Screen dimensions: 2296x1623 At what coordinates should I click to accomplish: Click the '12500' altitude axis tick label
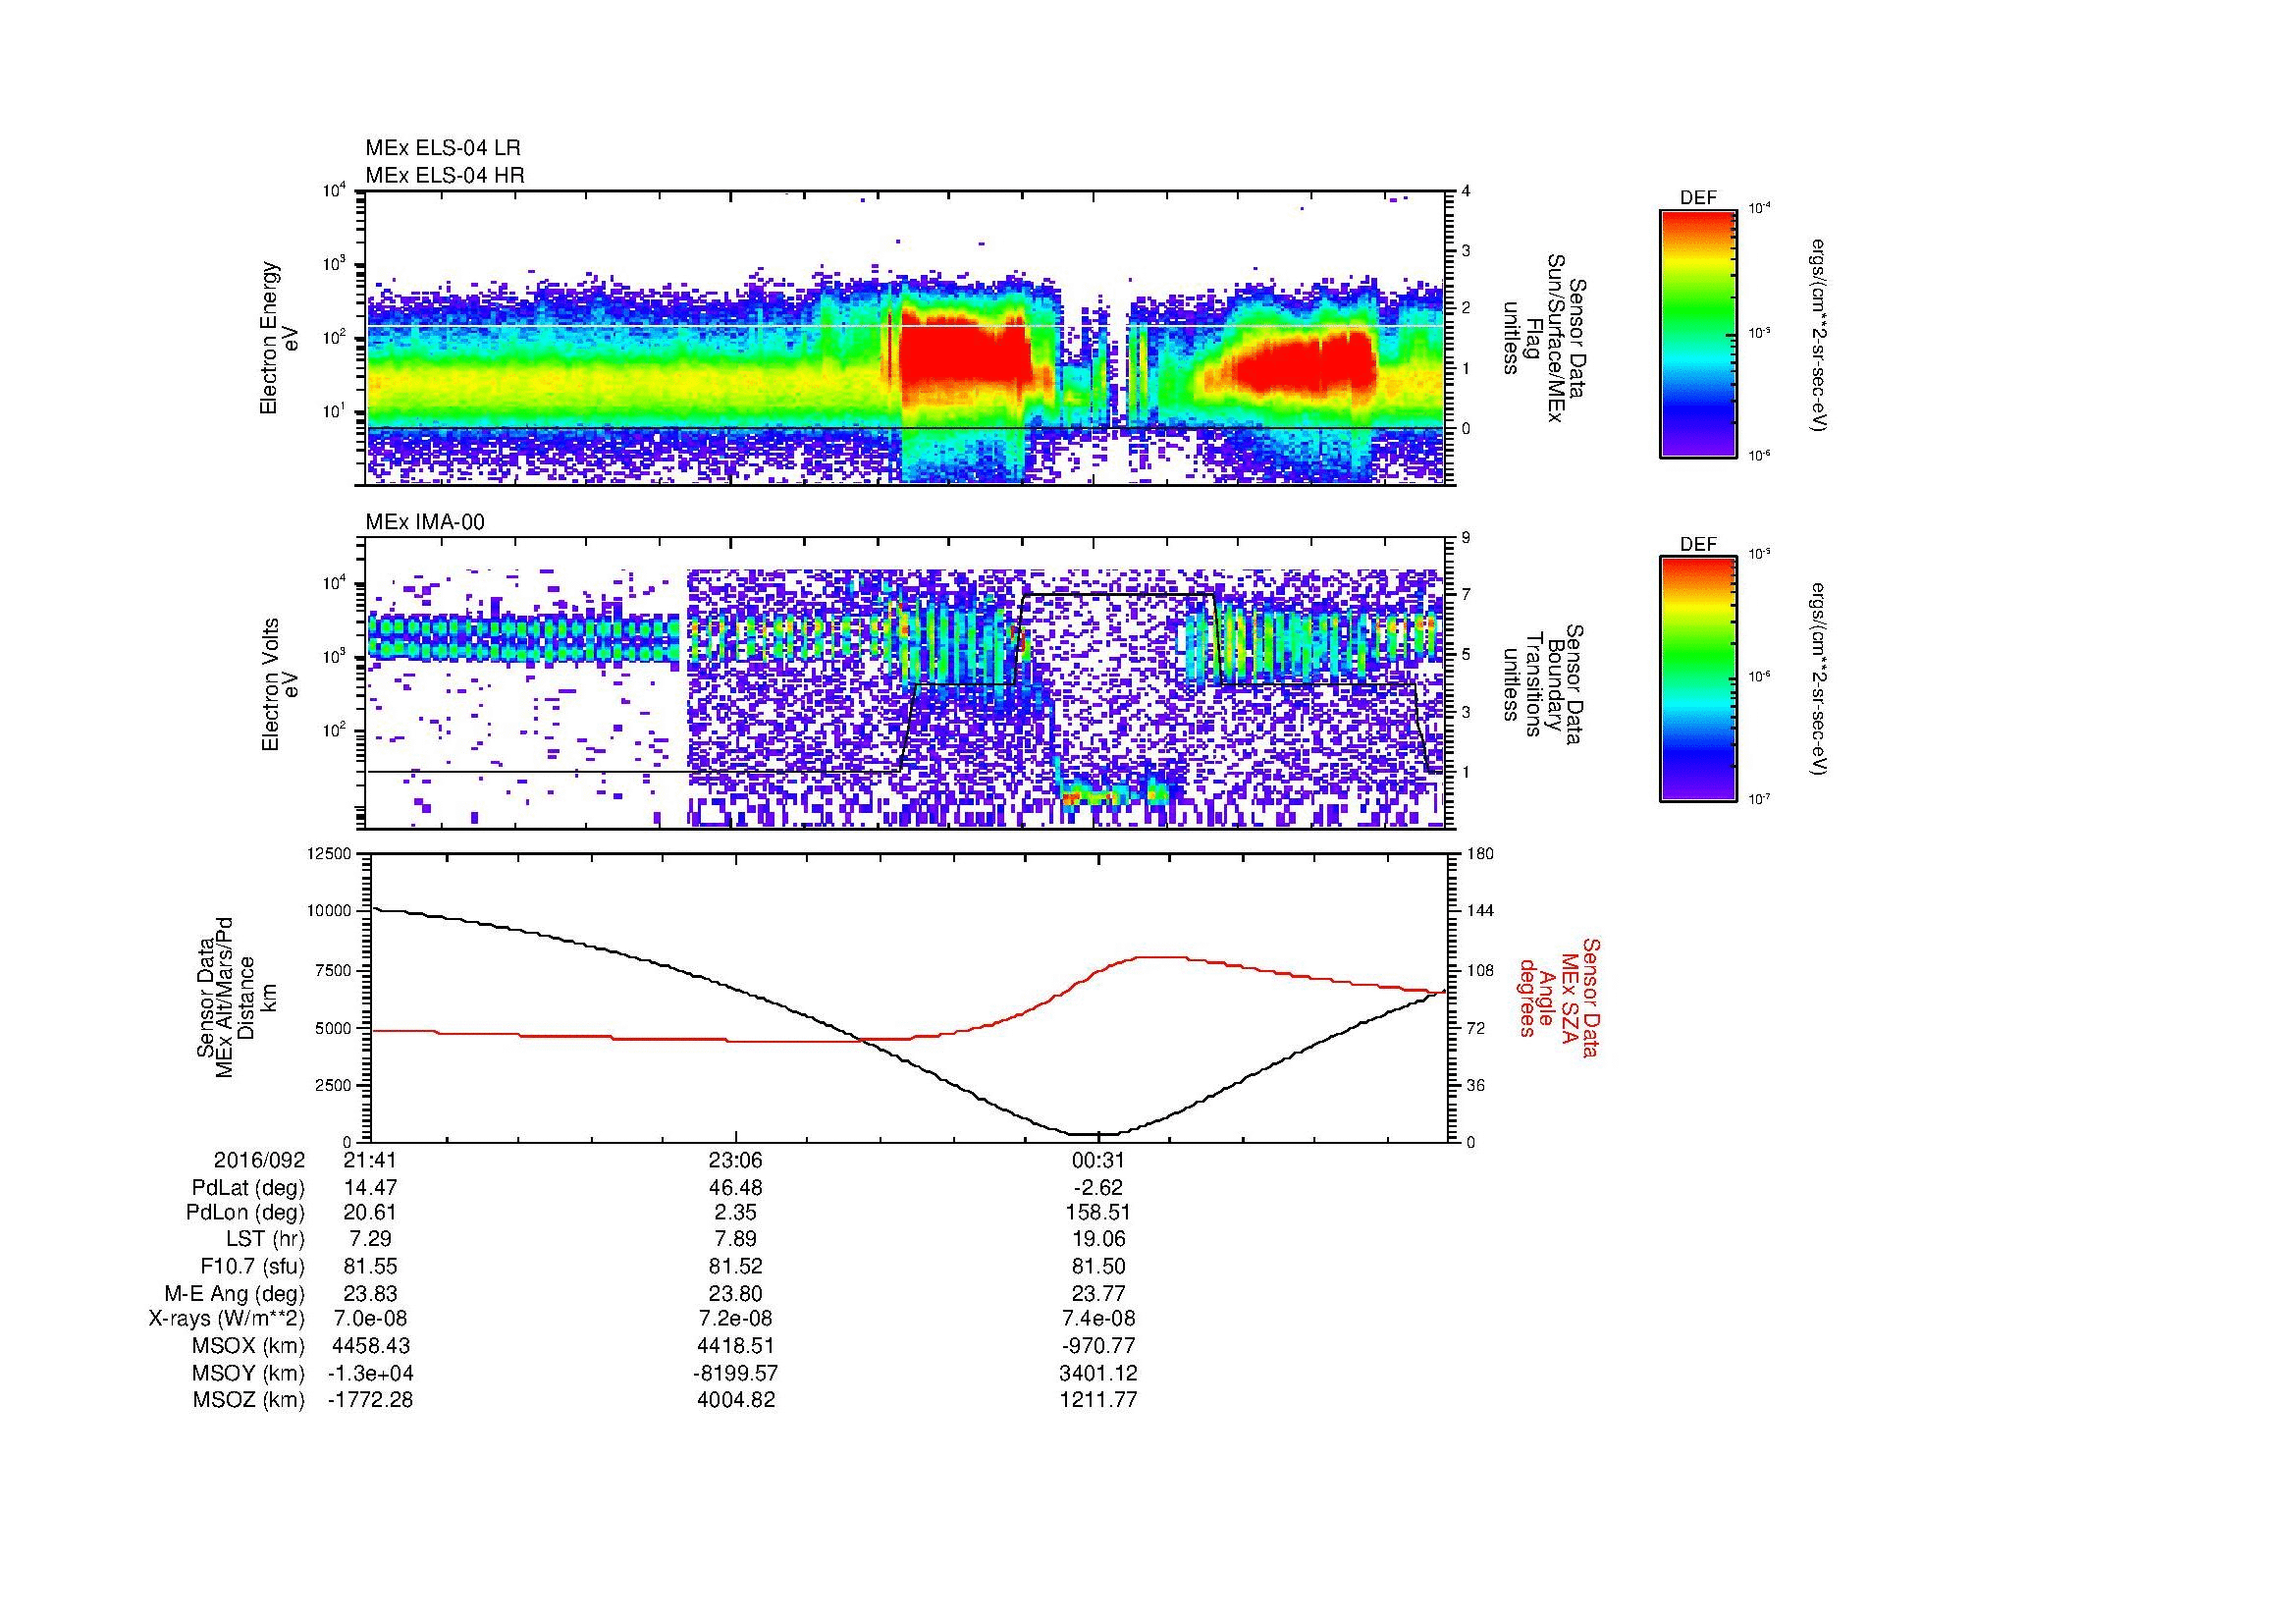pyautogui.click(x=328, y=853)
